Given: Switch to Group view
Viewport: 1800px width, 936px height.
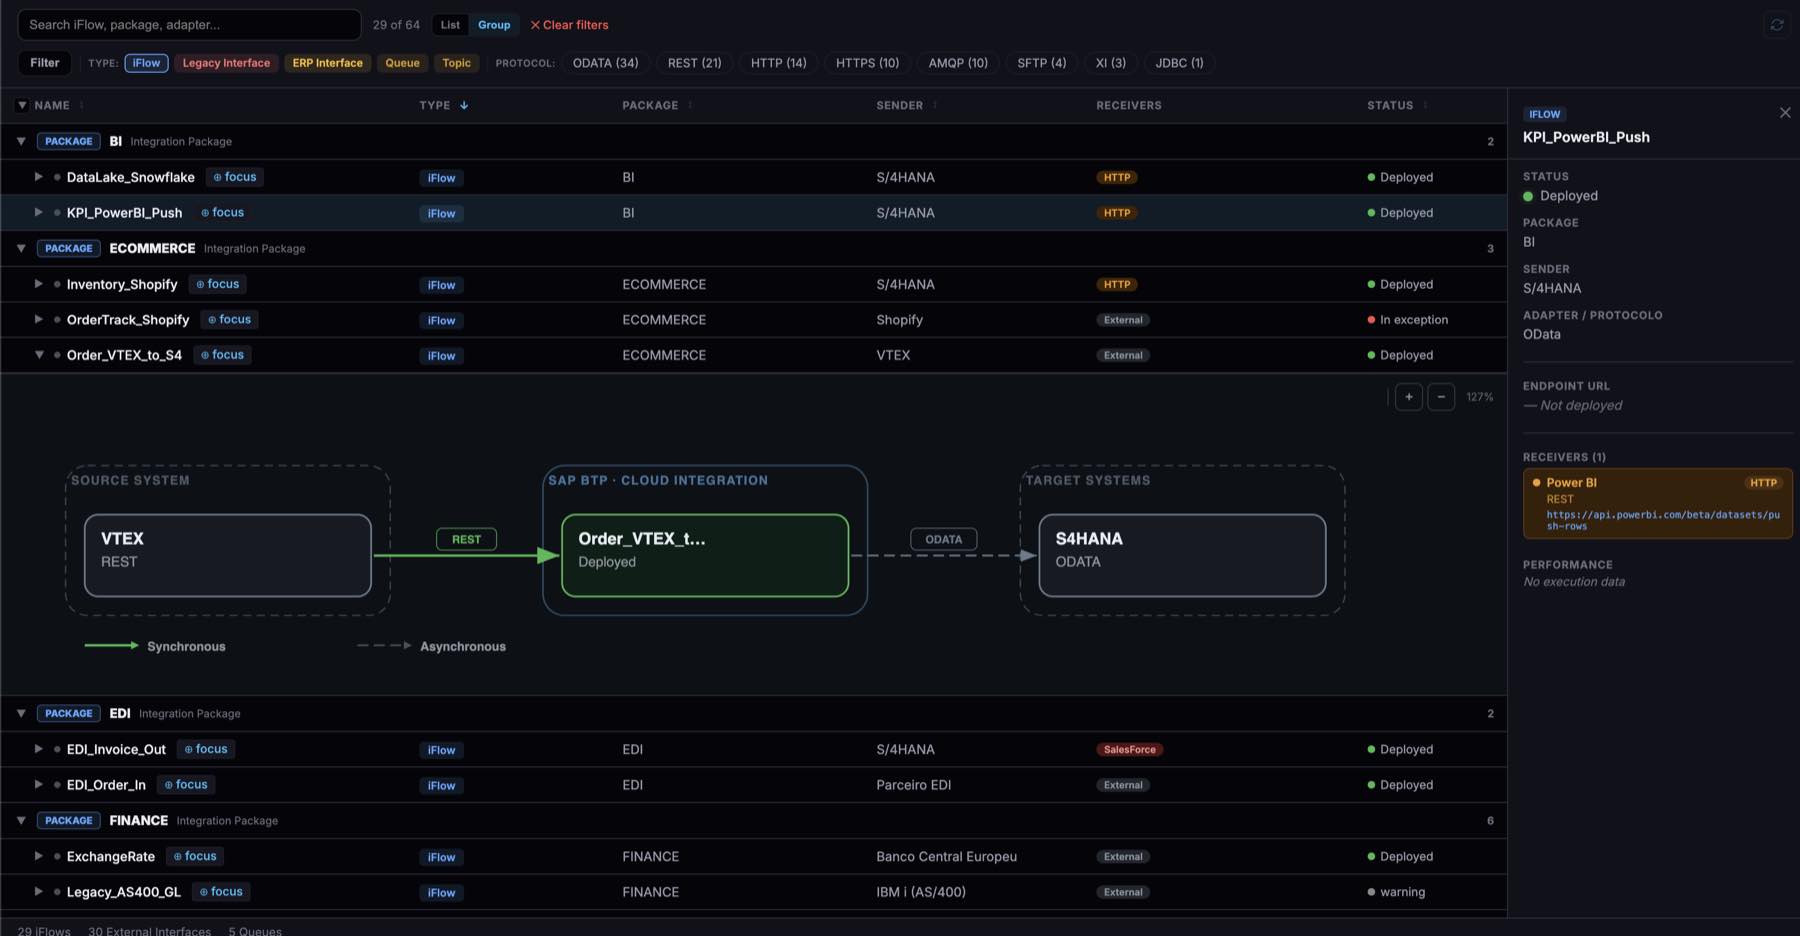Looking at the screenshot, I should [494, 25].
